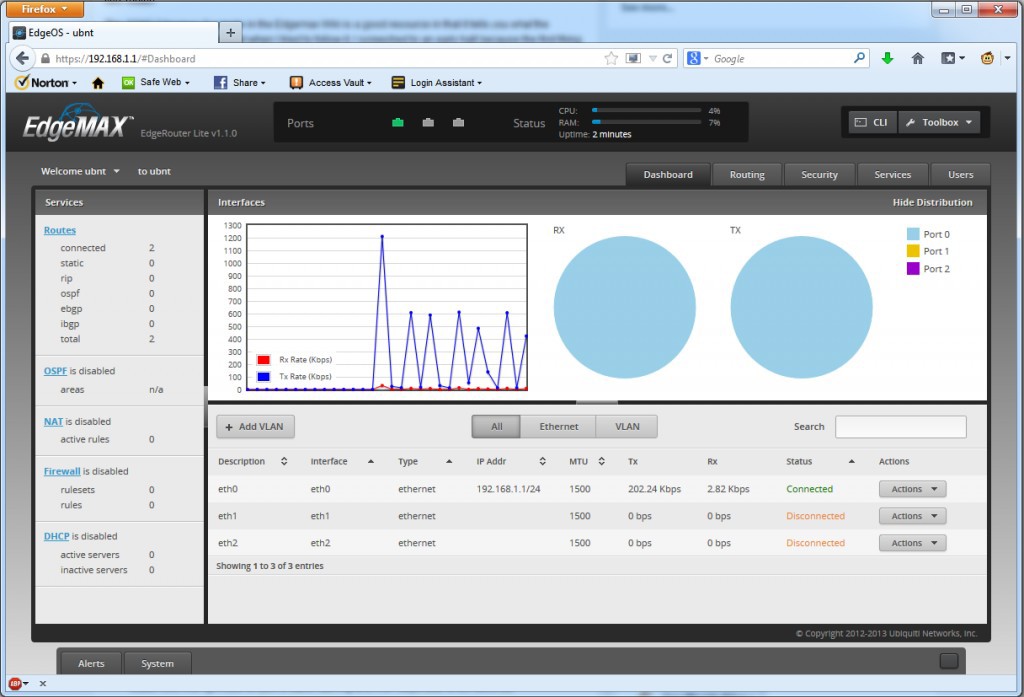This screenshot has width=1024, height=697.
Task: Click the green active port icon in the Ports panel
Action: coord(398,123)
